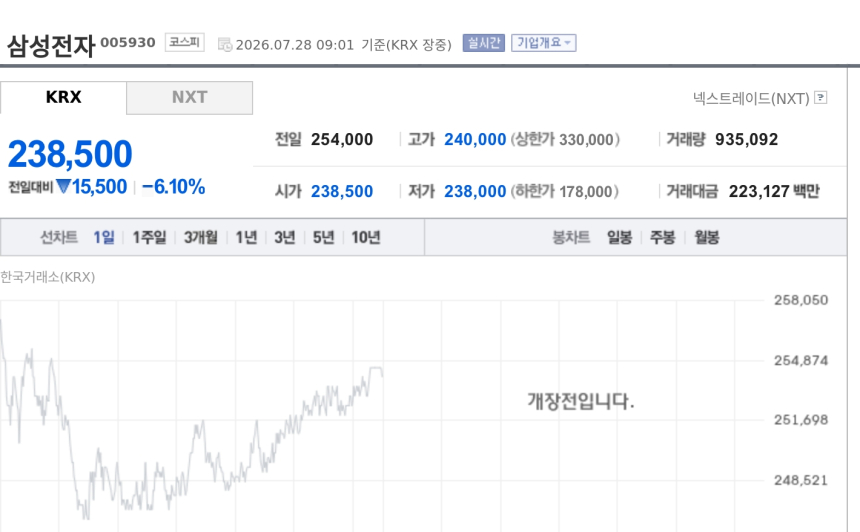Click the 선차트 label
This screenshot has height=532, width=860.
(x=59, y=237)
